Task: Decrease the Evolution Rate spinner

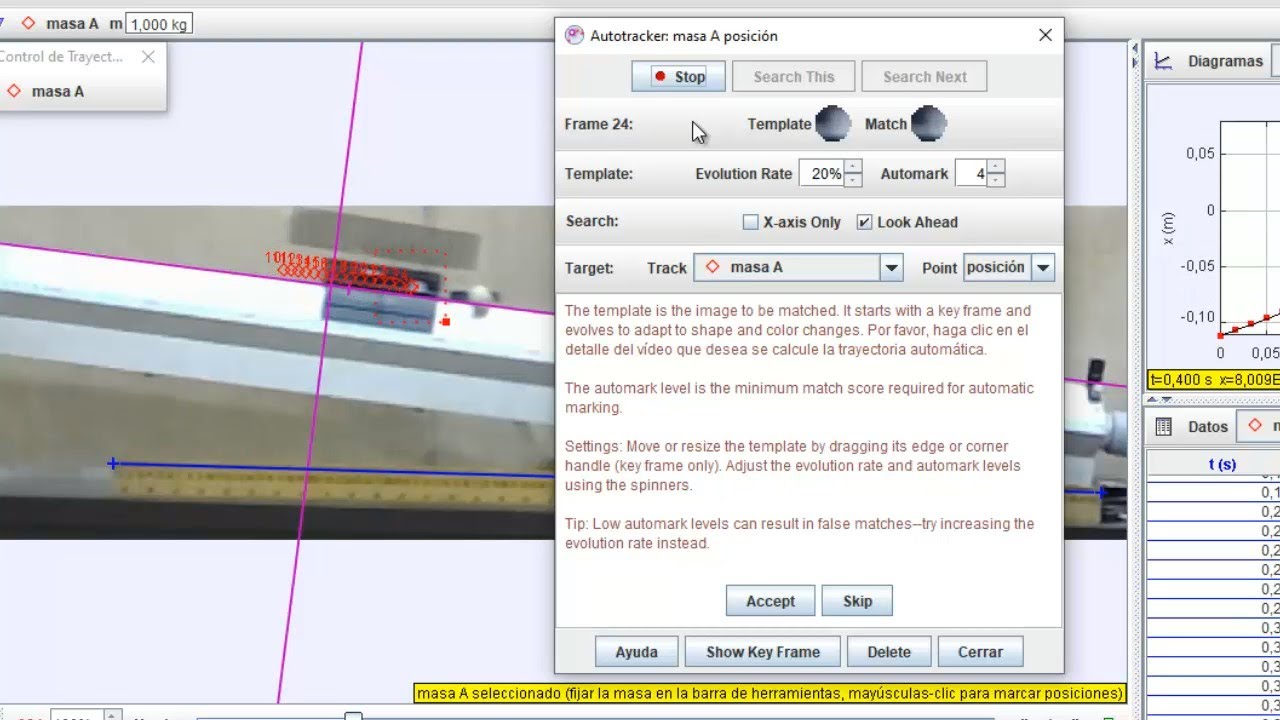Action: point(853,180)
